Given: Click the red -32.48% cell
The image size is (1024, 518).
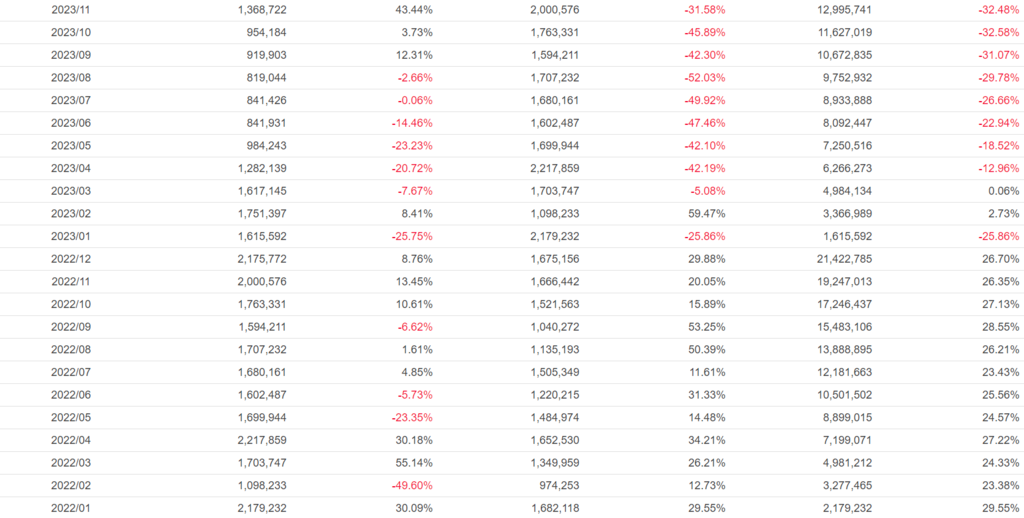Looking at the screenshot, I should (x=998, y=9).
